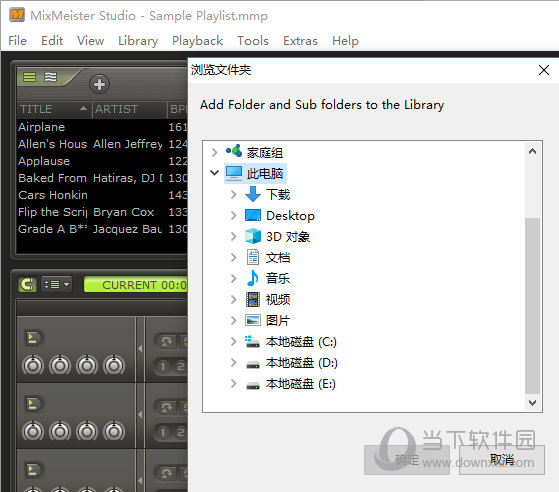Open the Playback menu
The image size is (559, 492).
point(198,41)
